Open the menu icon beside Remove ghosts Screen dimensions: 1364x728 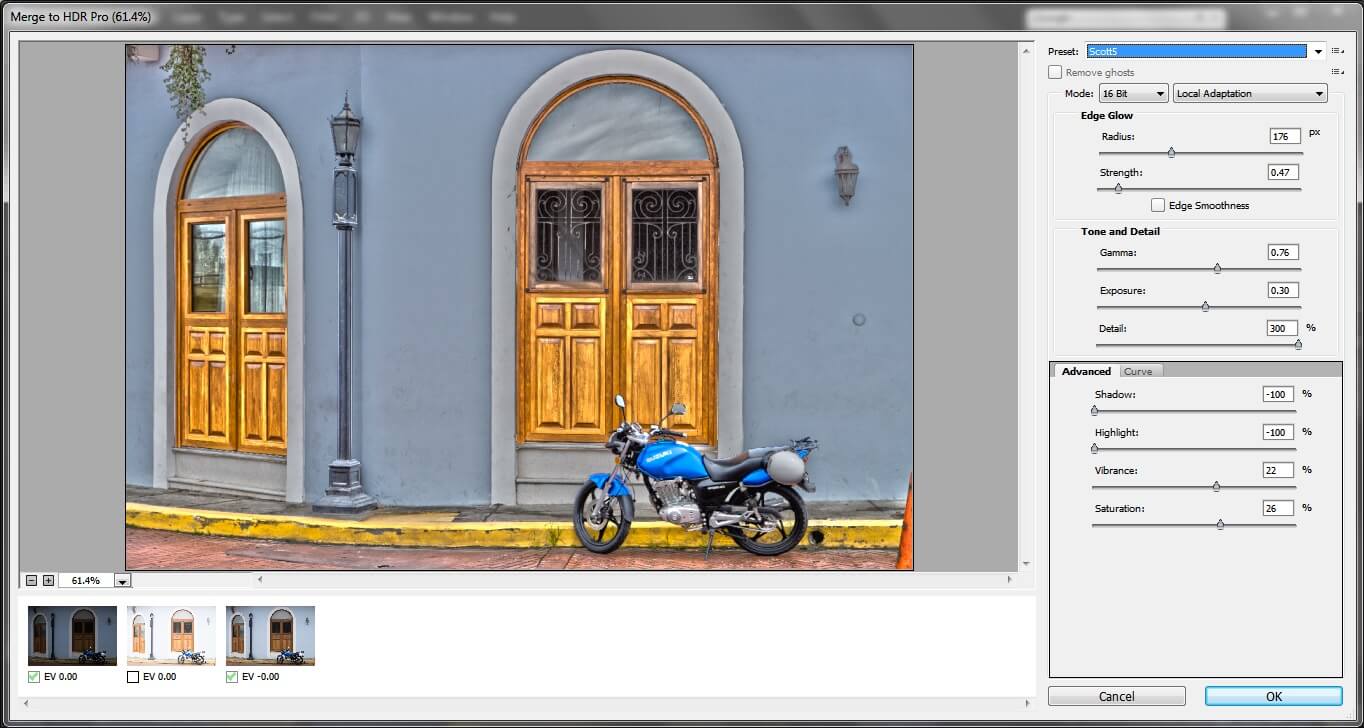coord(1337,72)
